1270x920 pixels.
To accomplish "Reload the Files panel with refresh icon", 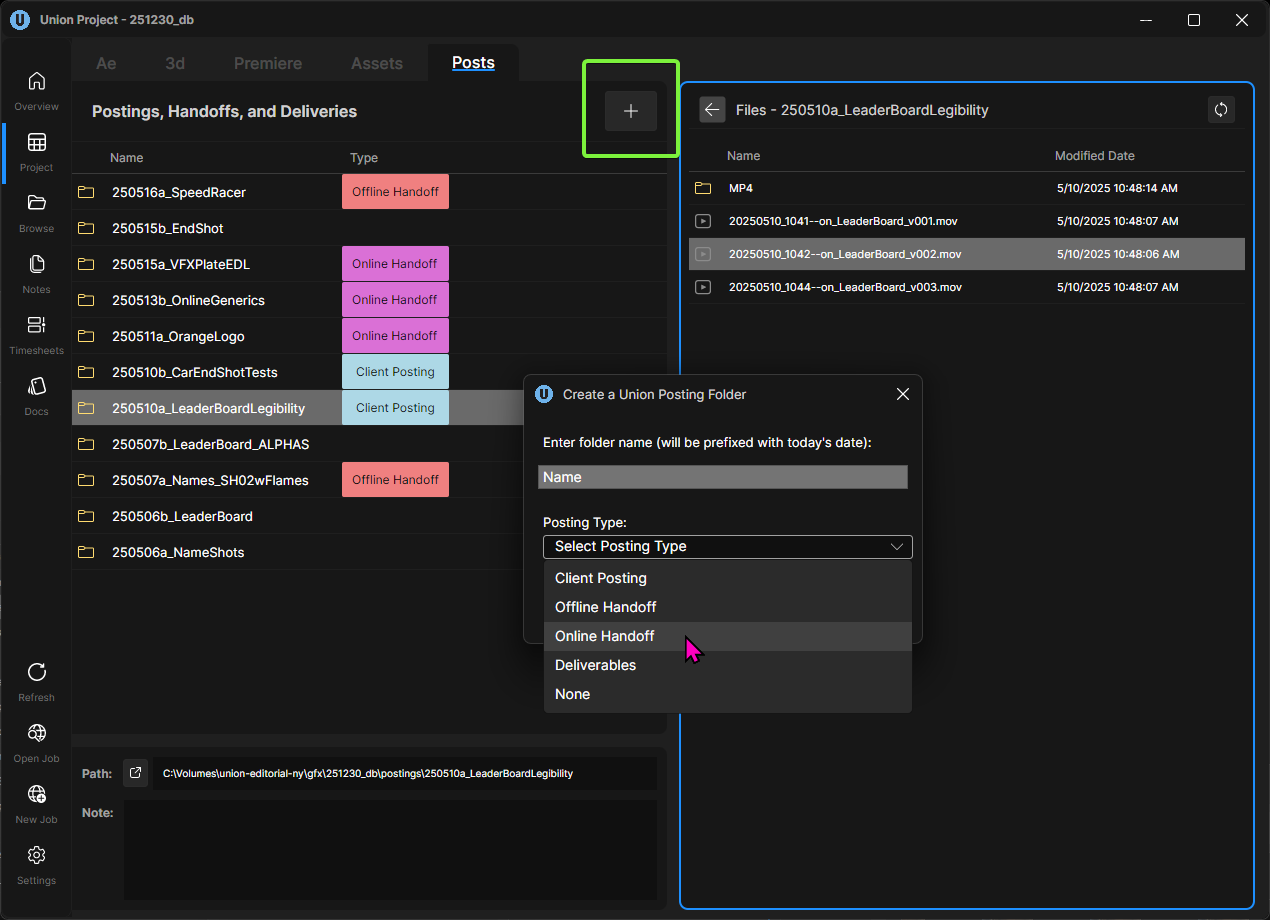I will coord(1221,110).
